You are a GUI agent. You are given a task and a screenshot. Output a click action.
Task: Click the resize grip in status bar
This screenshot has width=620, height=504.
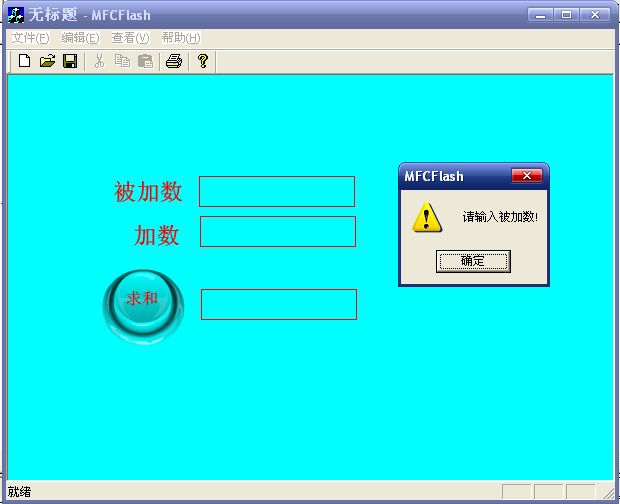[x=608, y=492]
